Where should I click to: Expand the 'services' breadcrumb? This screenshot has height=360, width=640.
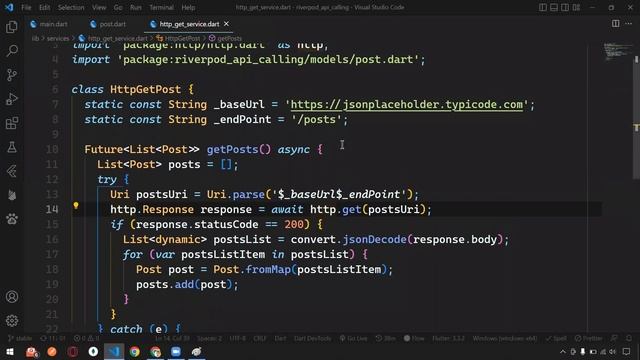click(58, 38)
